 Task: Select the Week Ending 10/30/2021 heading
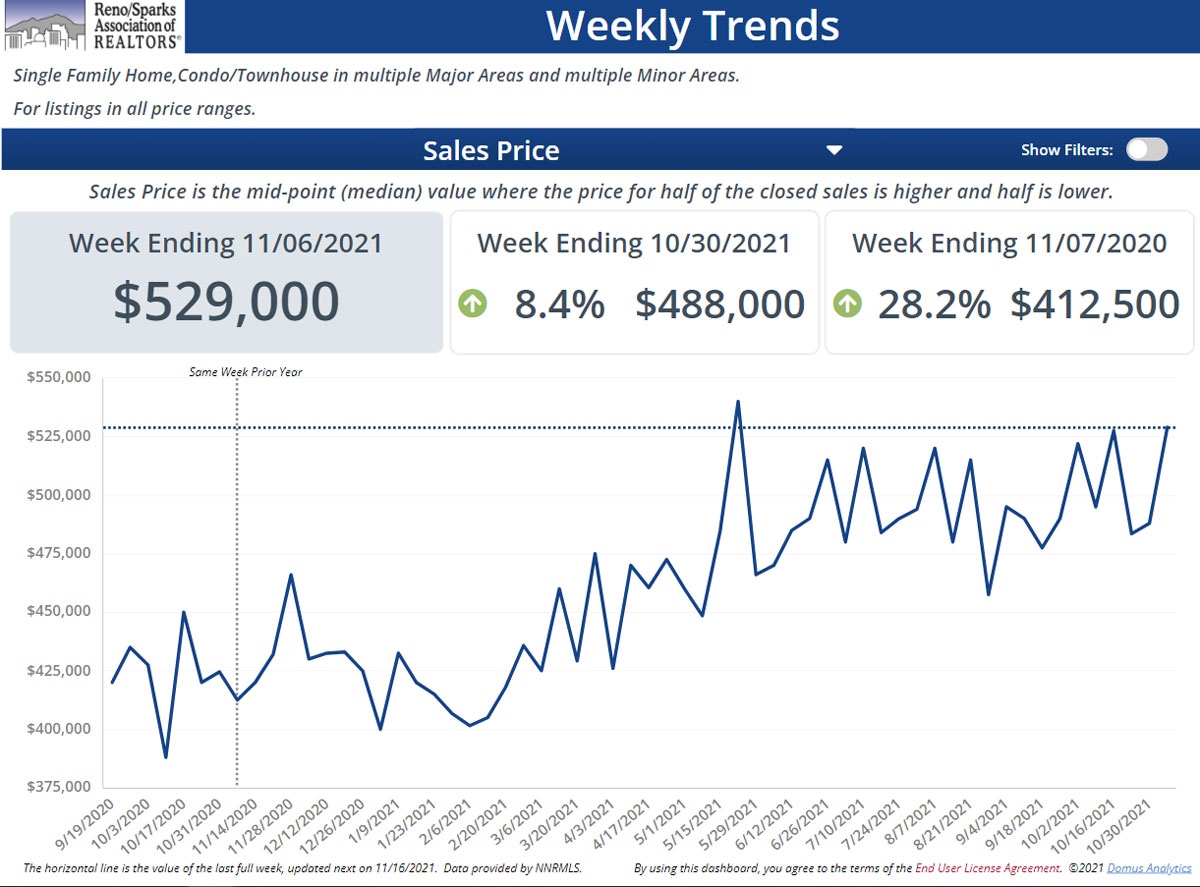pyautogui.click(x=634, y=243)
